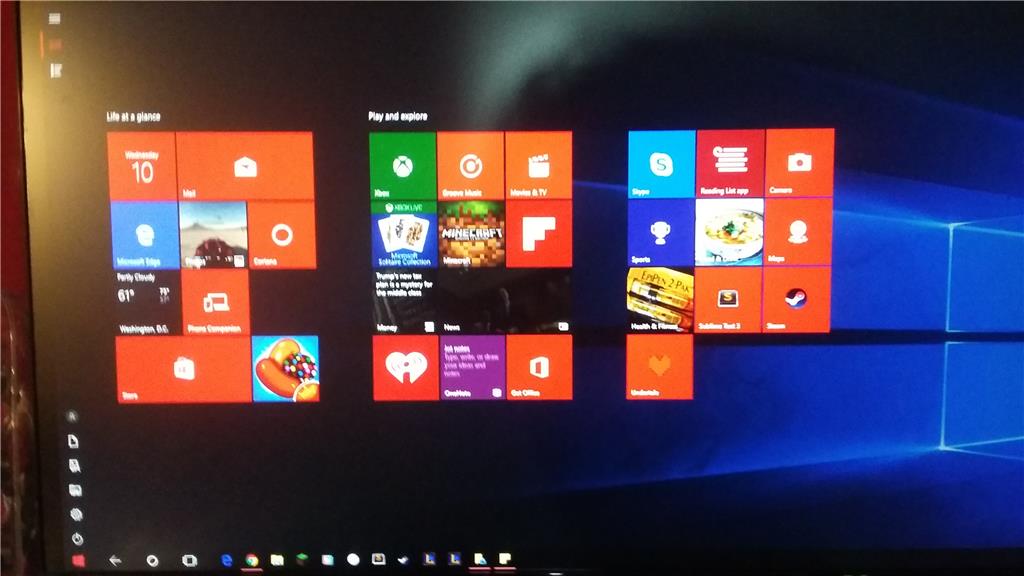
Task: Open Cortana circle on the taskbar
Action: tap(152, 560)
